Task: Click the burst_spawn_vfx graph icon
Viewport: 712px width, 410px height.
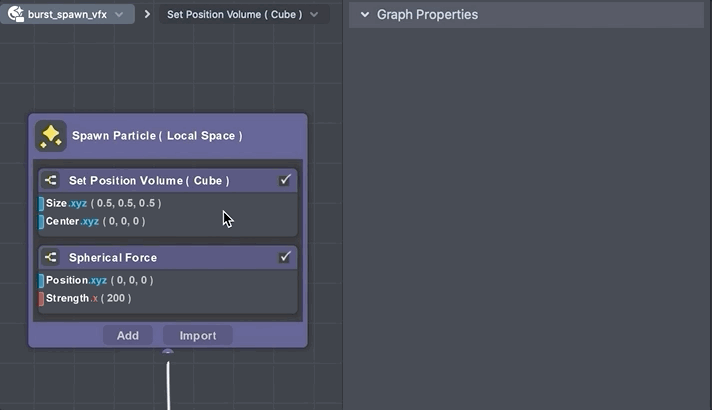Action: point(15,15)
